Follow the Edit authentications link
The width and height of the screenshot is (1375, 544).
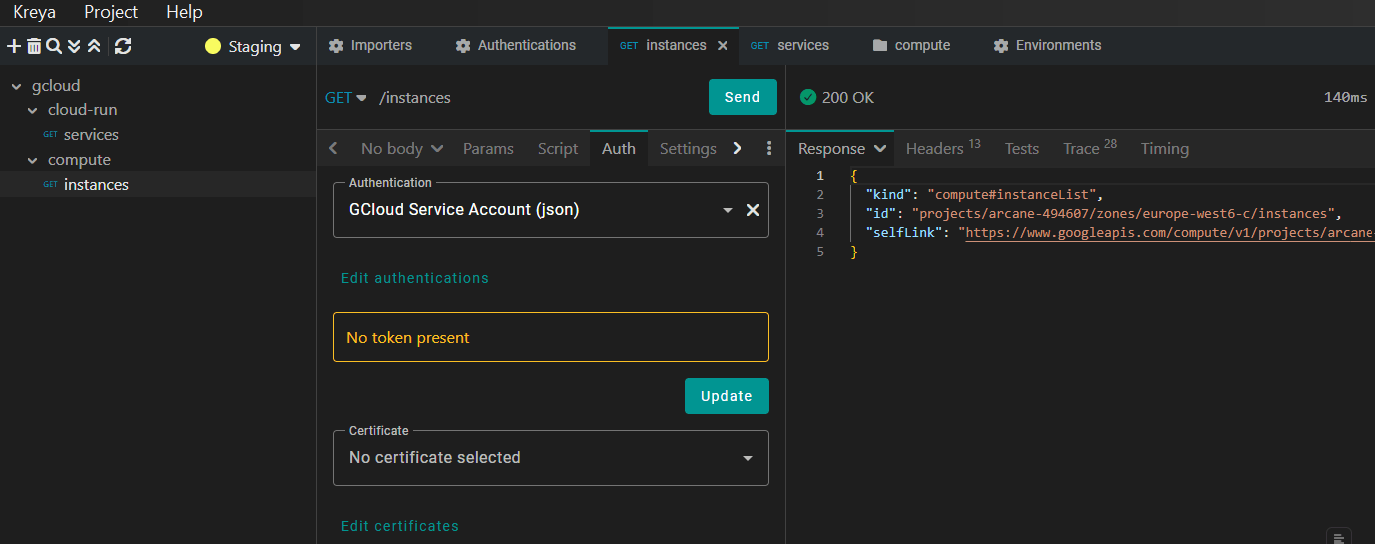tap(414, 278)
